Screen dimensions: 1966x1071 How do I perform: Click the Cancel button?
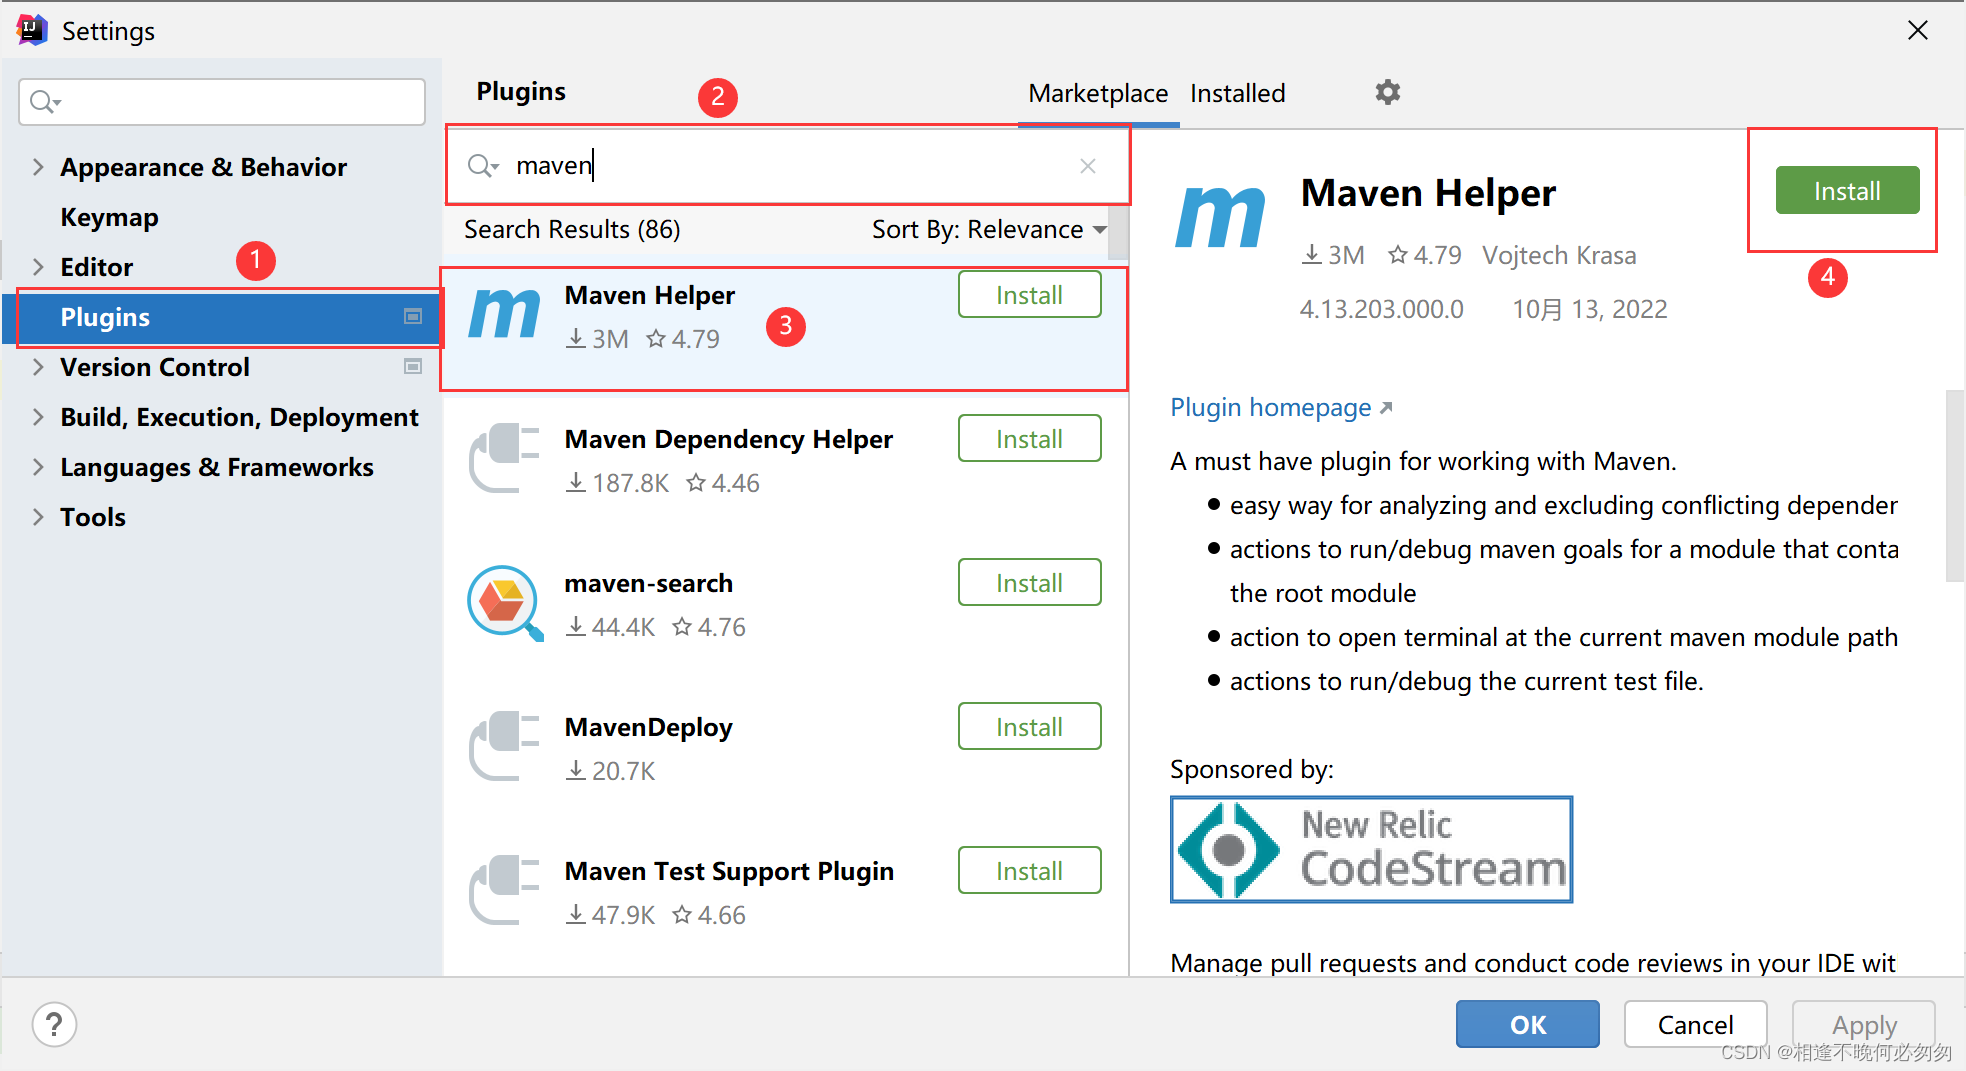point(1695,1024)
